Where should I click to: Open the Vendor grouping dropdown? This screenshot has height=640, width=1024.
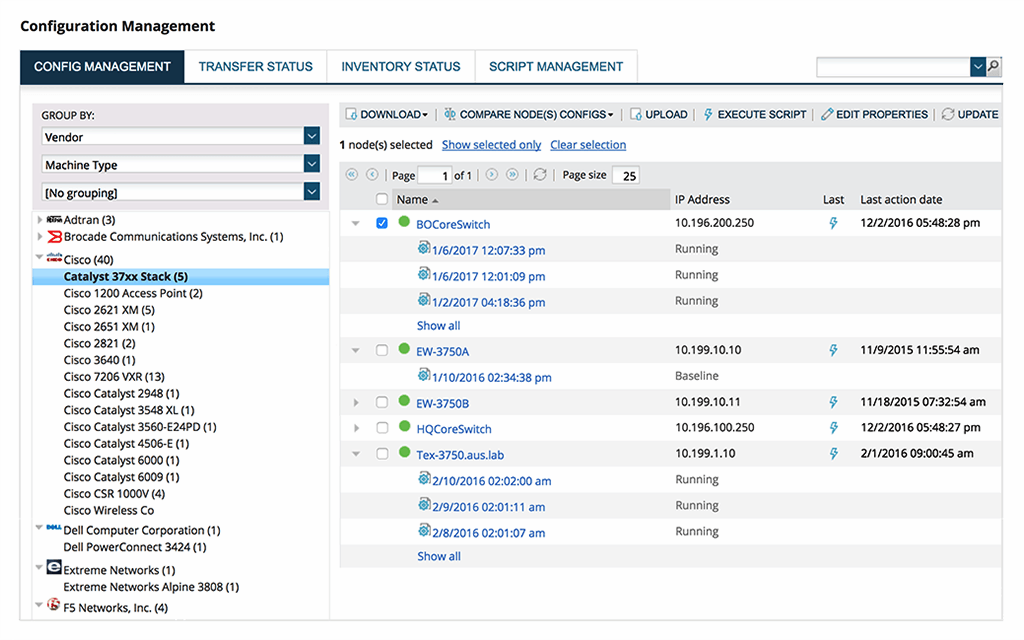(x=312, y=136)
